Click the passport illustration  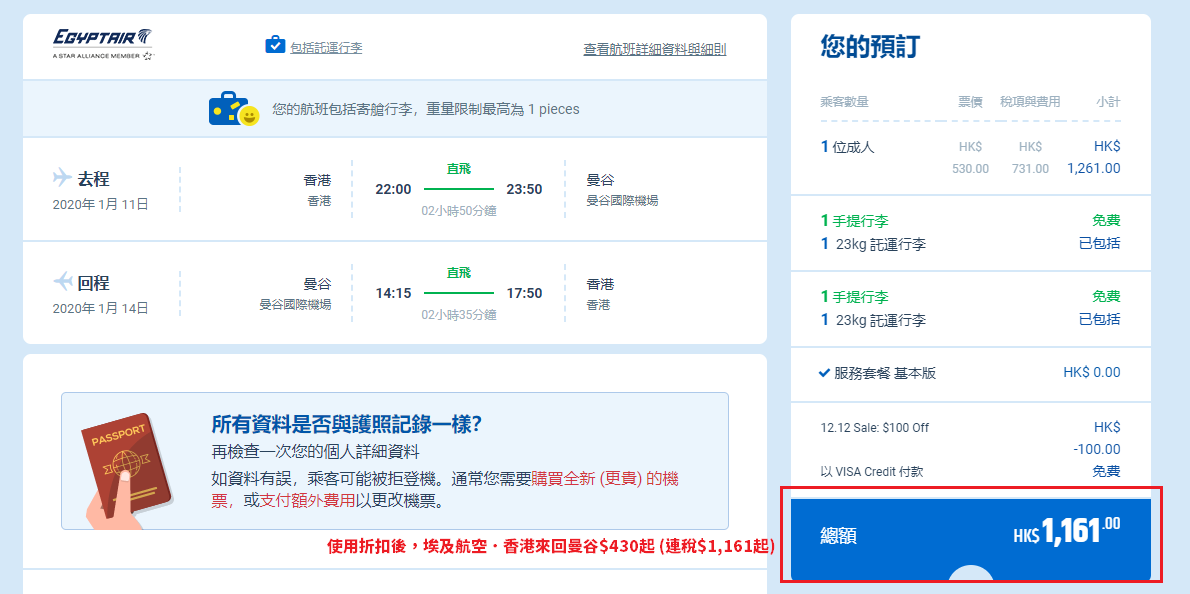coord(128,471)
